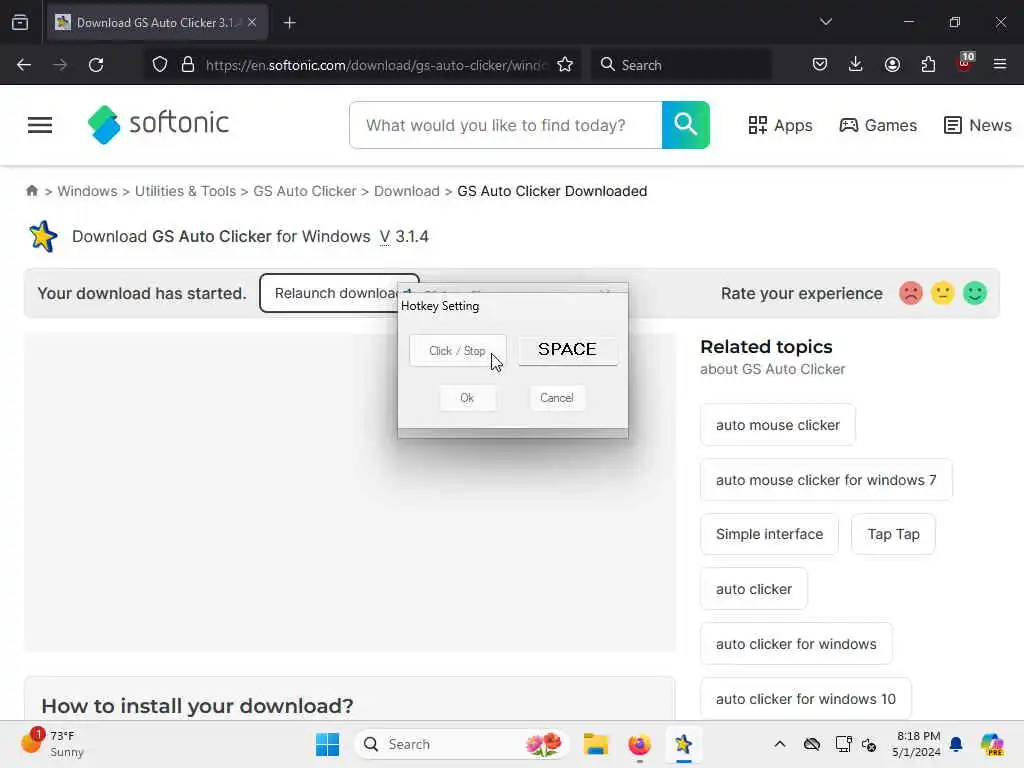Bookmark this page with the star
Viewport: 1024px width, 768px height.
[x=565, y=65]
